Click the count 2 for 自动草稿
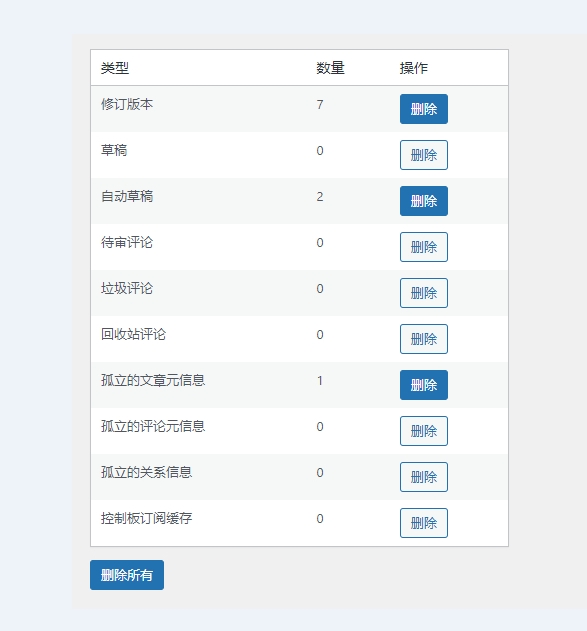587x631 pixels. click(x=320, y=197)
